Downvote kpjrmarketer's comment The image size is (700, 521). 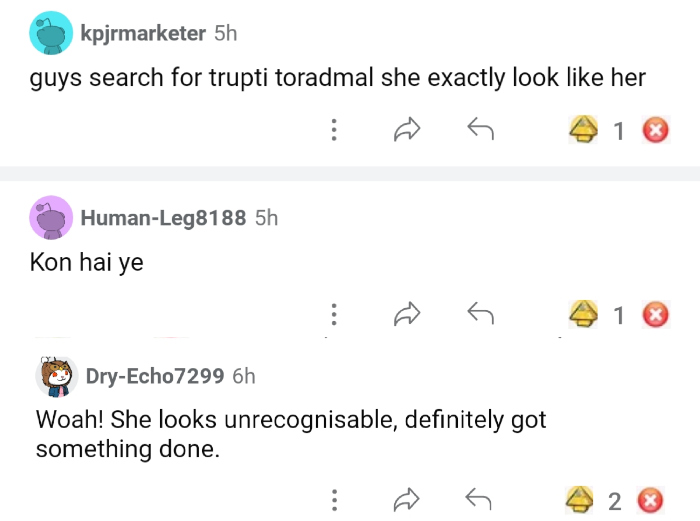[655, 130]
